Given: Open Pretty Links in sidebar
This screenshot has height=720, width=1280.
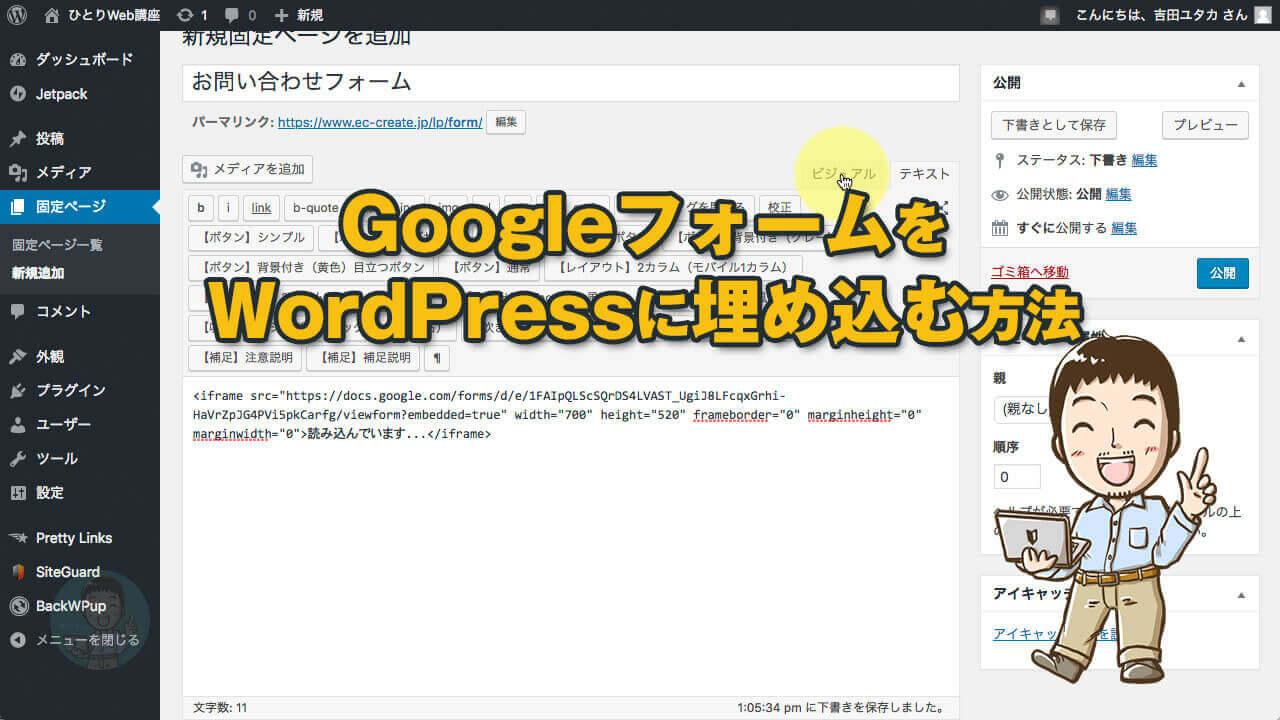Looking at the screenshot, I should coord(80,537).
